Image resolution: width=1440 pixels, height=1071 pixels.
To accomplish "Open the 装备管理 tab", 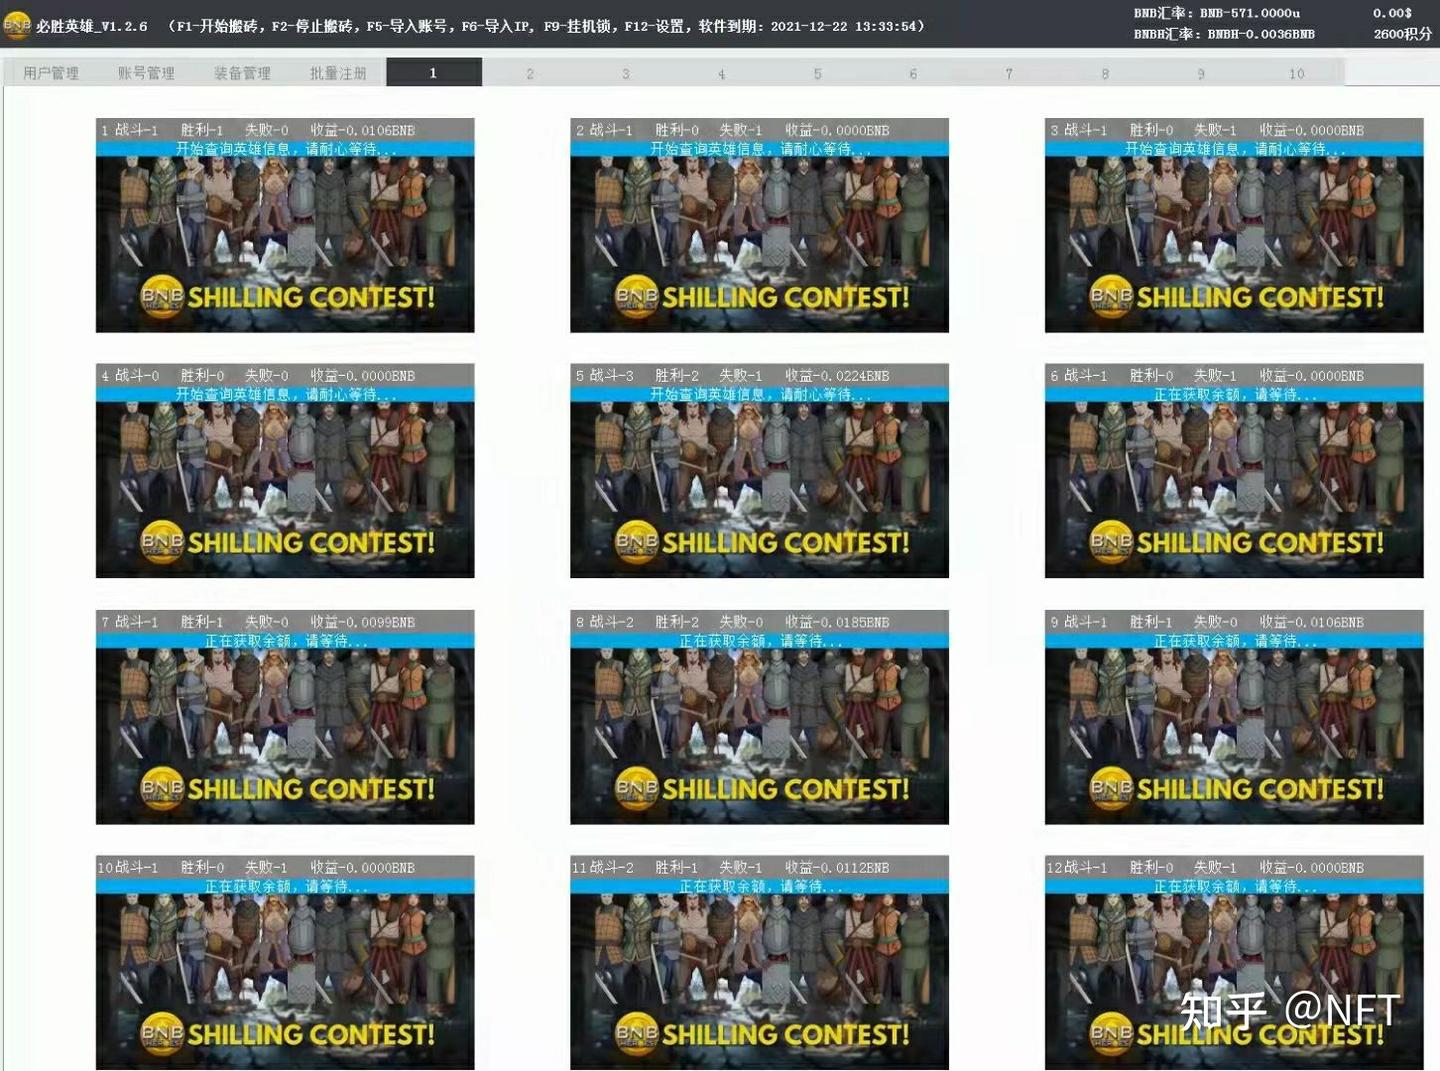I will [242, 73].
